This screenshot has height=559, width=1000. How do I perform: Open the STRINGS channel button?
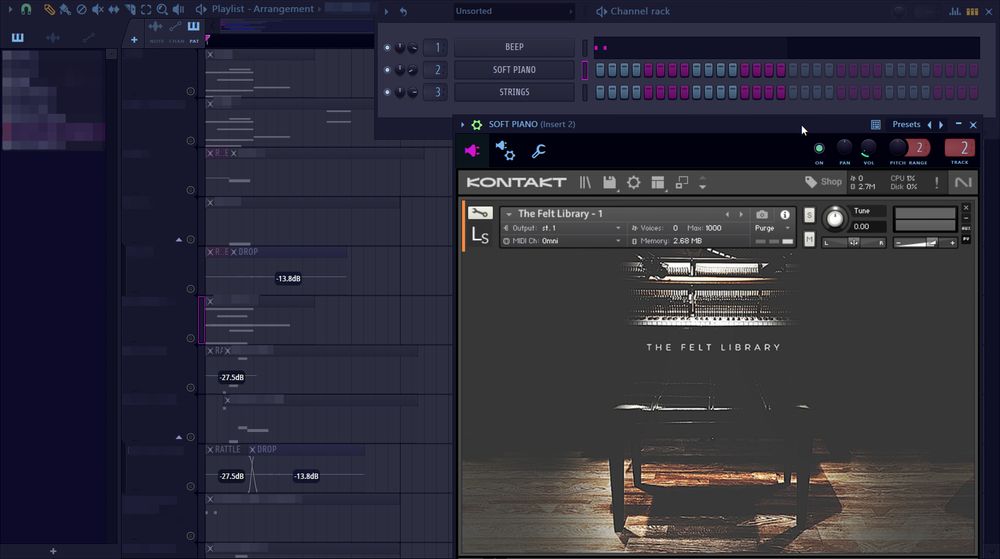(x=514, y=92)
